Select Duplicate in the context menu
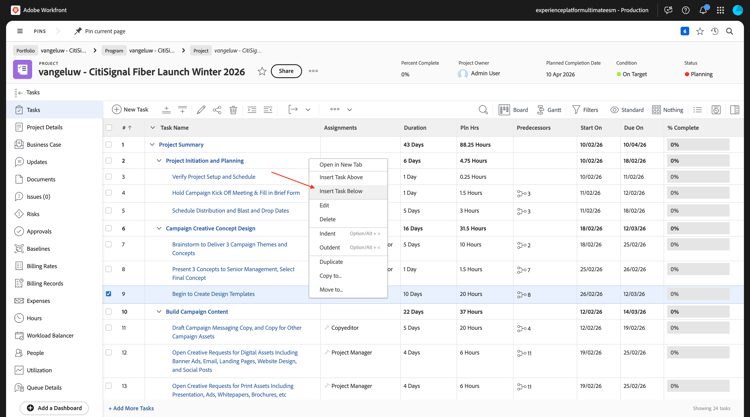This screenshot has height=417, width=750. click(331, 262)
